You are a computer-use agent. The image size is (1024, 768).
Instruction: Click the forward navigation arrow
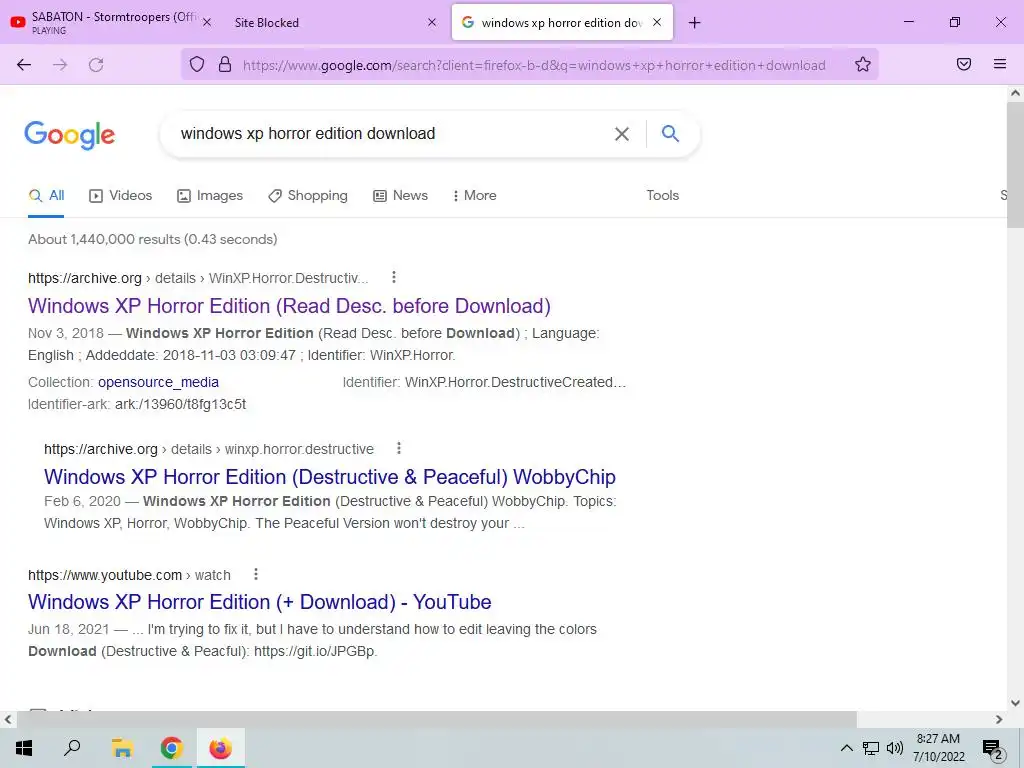[x=60, y=65]
